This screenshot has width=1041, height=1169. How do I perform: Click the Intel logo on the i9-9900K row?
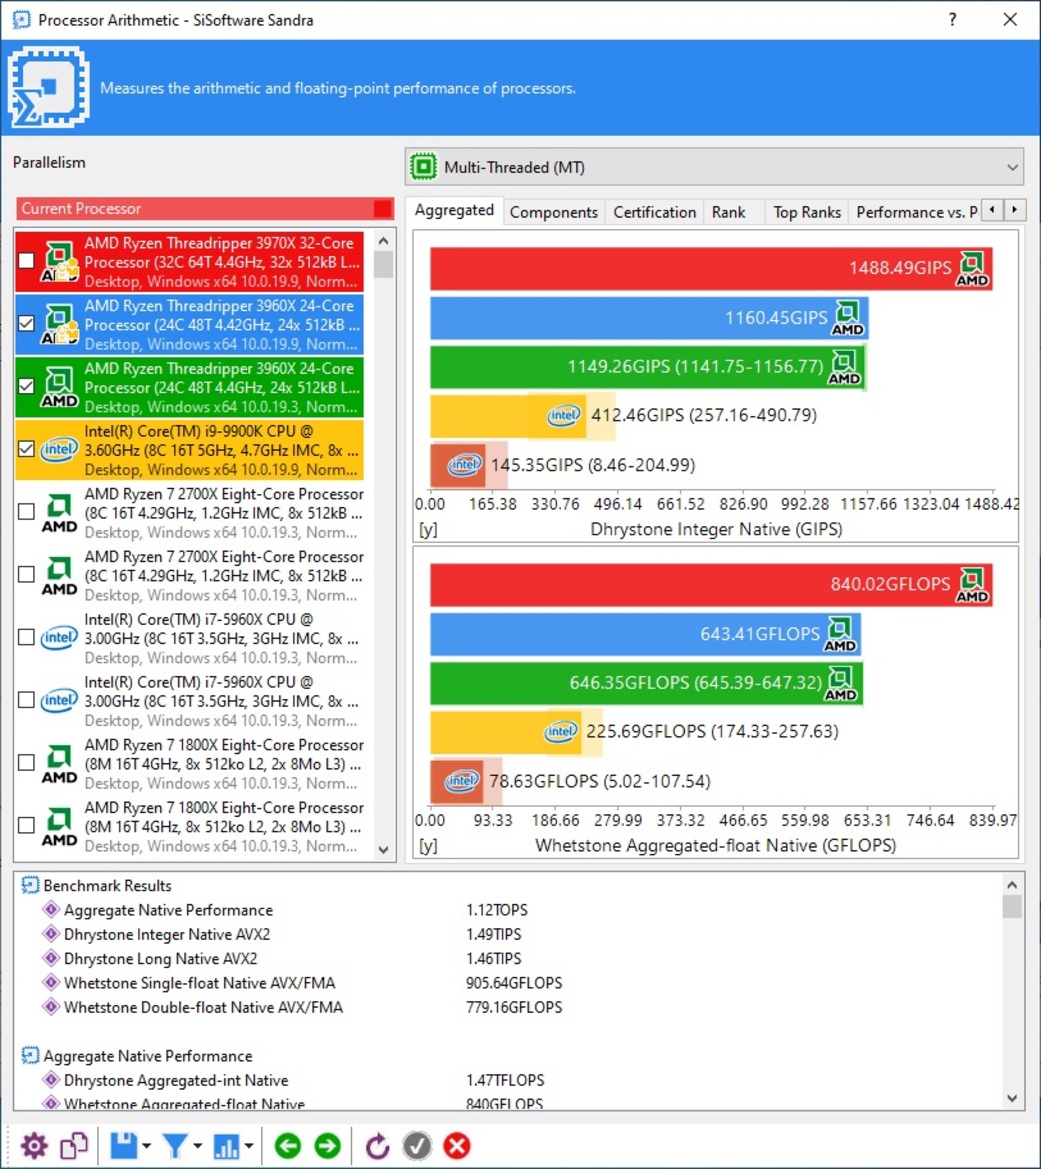pyautogui.click(x=59, y=449)
